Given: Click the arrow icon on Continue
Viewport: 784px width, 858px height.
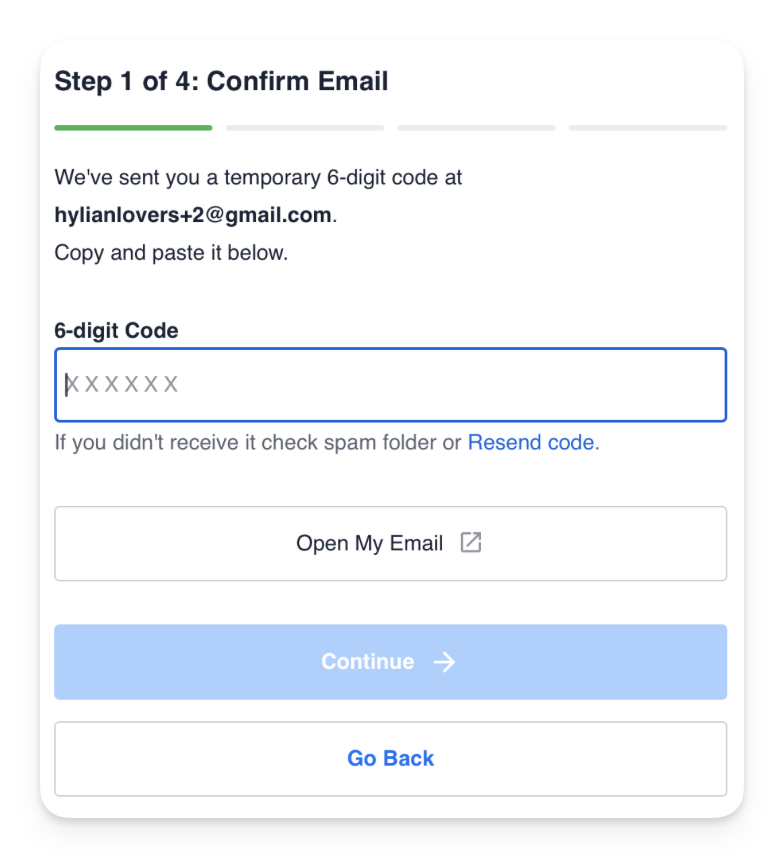Looking at the screenshot, I should click(x=444, y=662).
